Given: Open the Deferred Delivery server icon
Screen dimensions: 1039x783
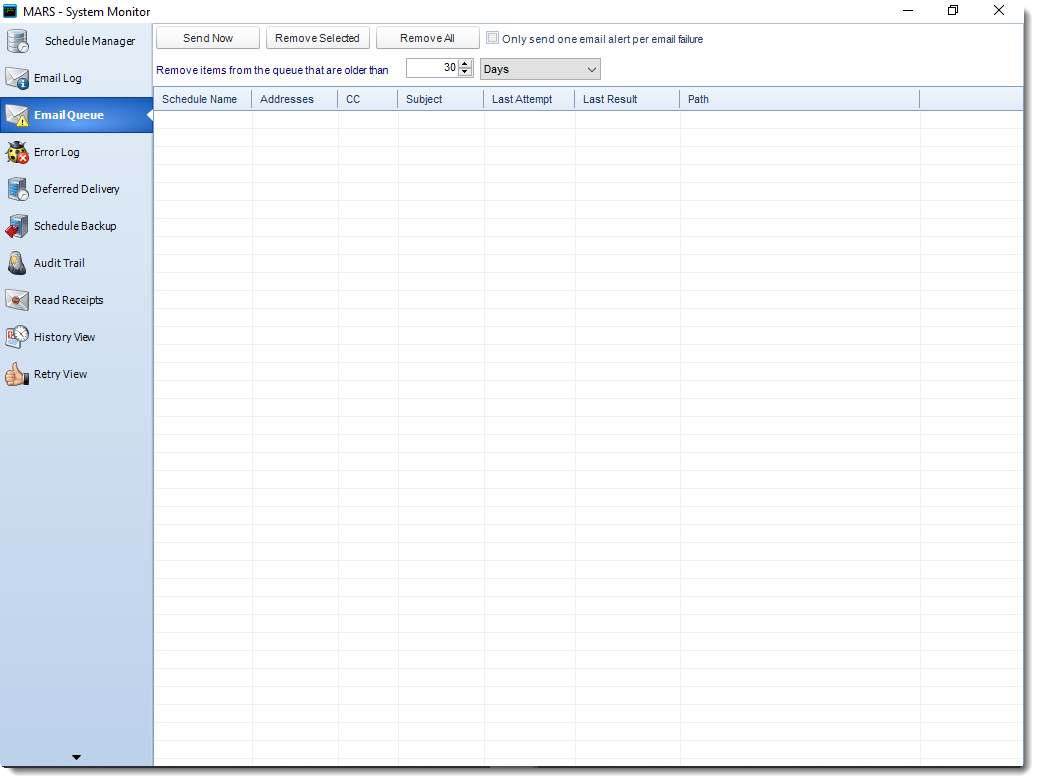Looking at the screenshot, I should click(x=17, y=189).
